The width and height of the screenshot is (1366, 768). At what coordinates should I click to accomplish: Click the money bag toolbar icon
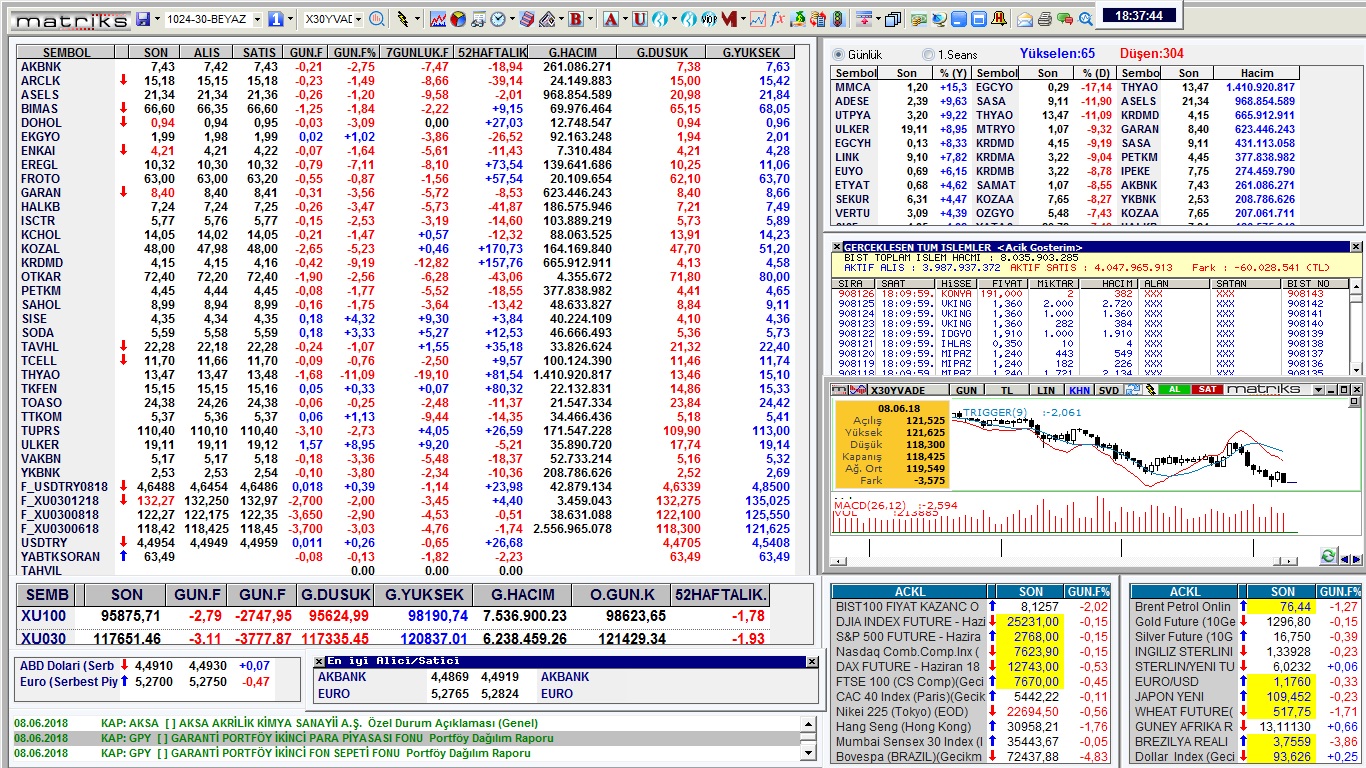(x=799, y=19)
